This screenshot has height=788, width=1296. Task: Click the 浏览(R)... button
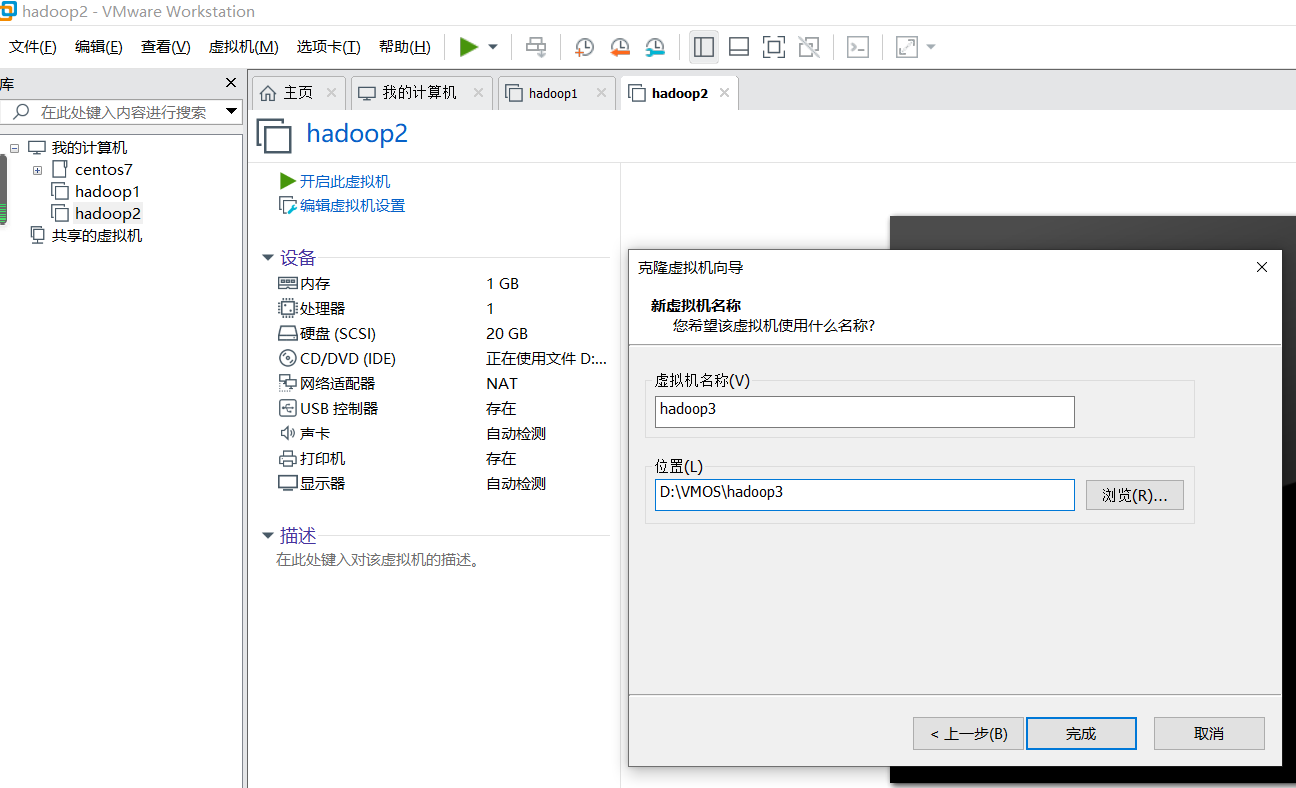click(x=1135, y=495)
